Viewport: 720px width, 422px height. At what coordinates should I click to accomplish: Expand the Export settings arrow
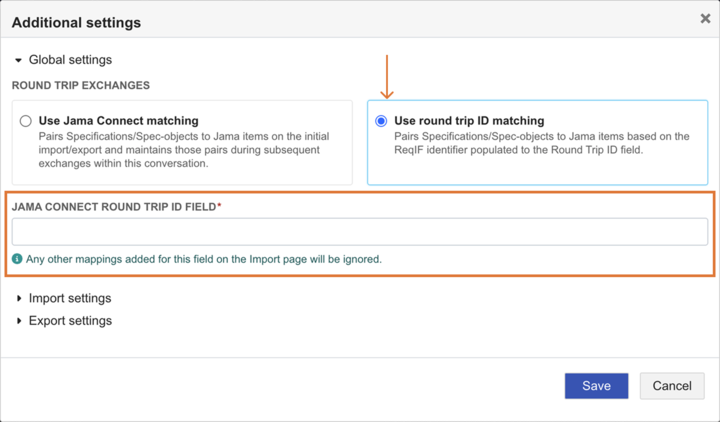tap(18, 321)
